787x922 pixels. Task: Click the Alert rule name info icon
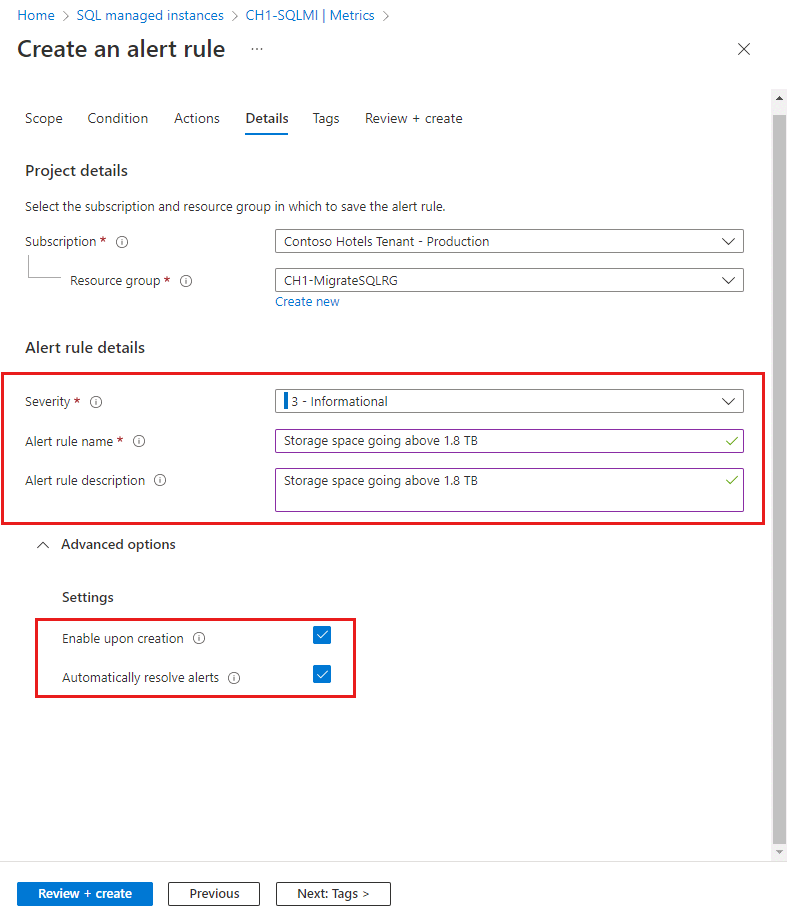[x=139, y=441]
